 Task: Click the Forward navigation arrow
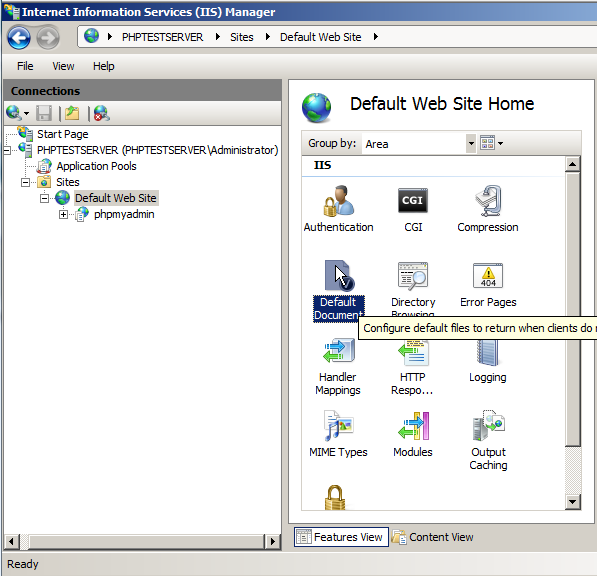coord(48,38)
